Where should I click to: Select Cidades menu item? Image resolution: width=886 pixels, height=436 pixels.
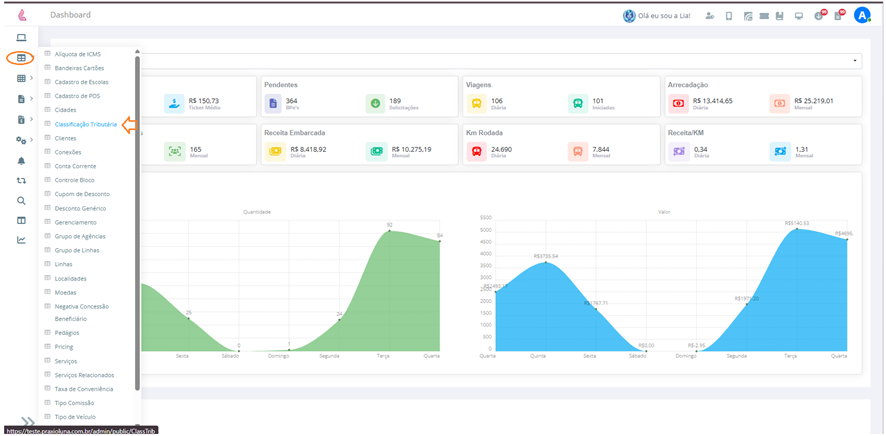point(65,110)
